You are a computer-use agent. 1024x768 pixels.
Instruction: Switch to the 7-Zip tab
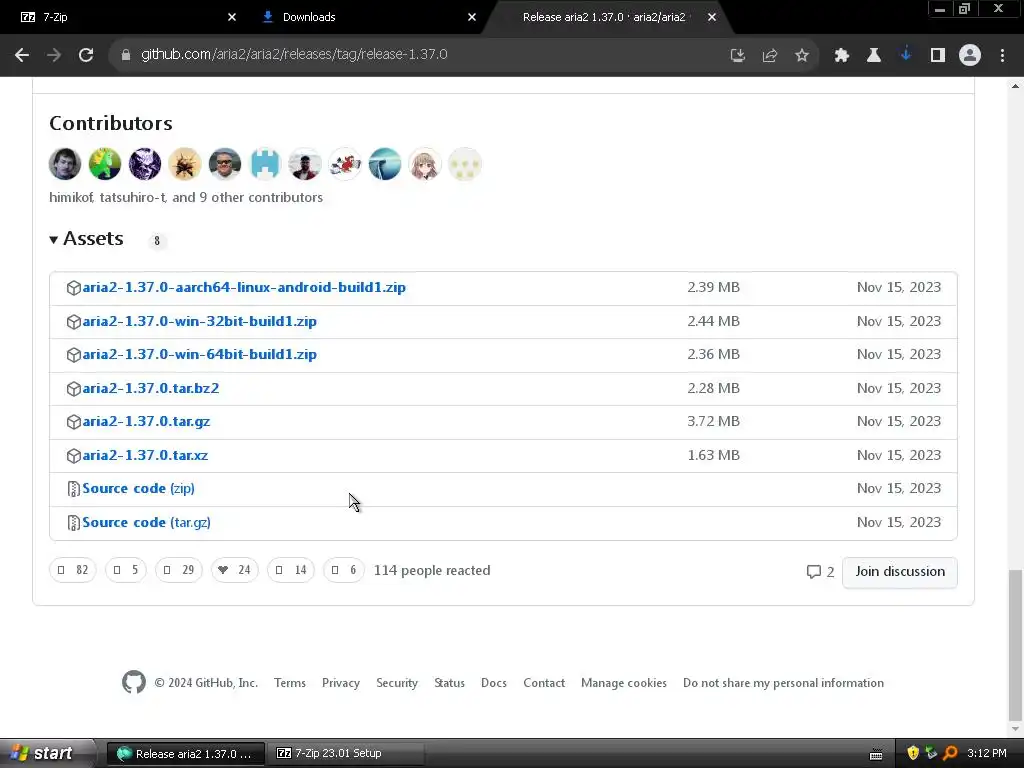tap(124, 17)
